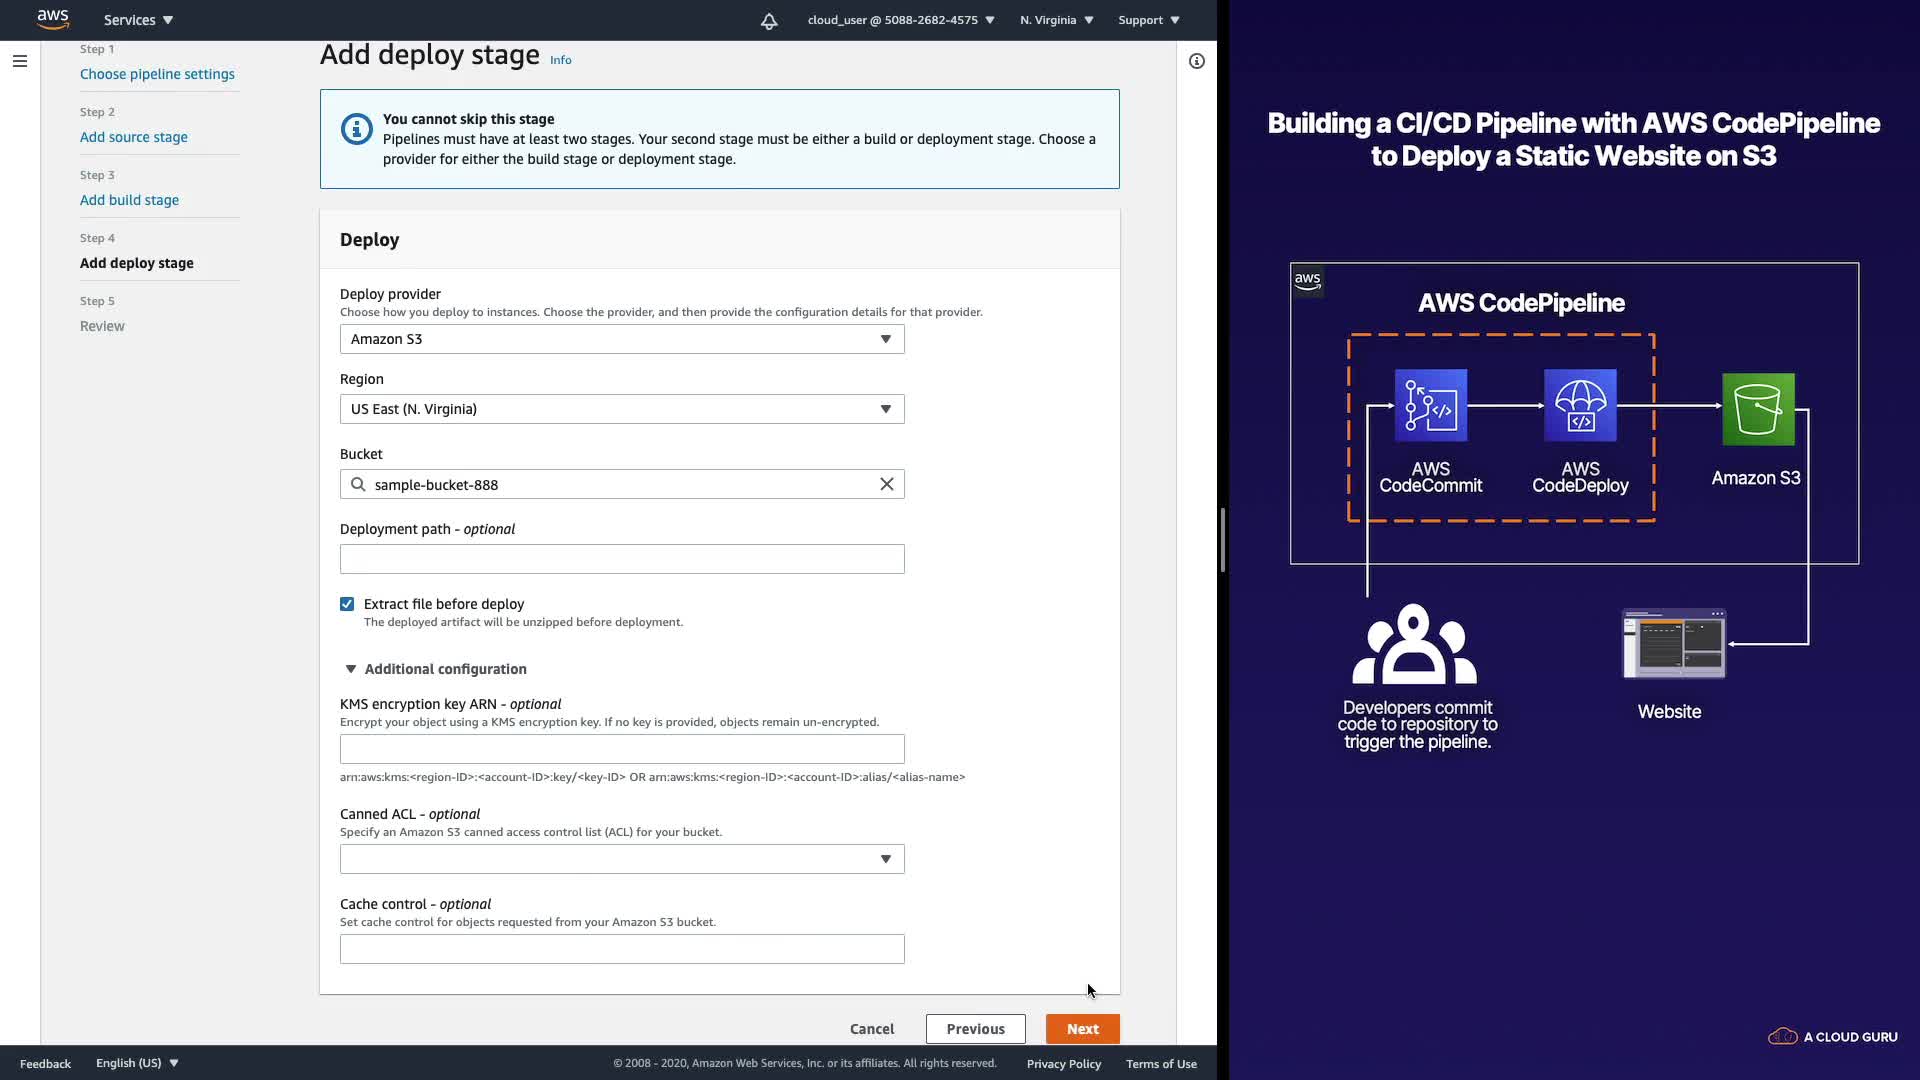
Task: Click the AWS CodeDeploy diagram icon
Action: (x=1579, y=405)
